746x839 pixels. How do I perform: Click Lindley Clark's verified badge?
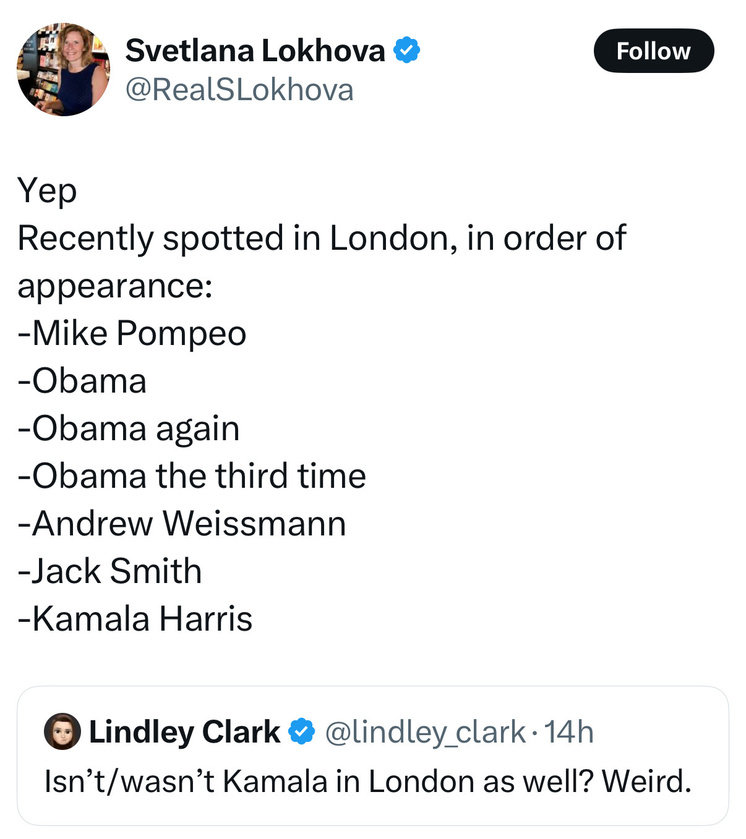(302, 733)
